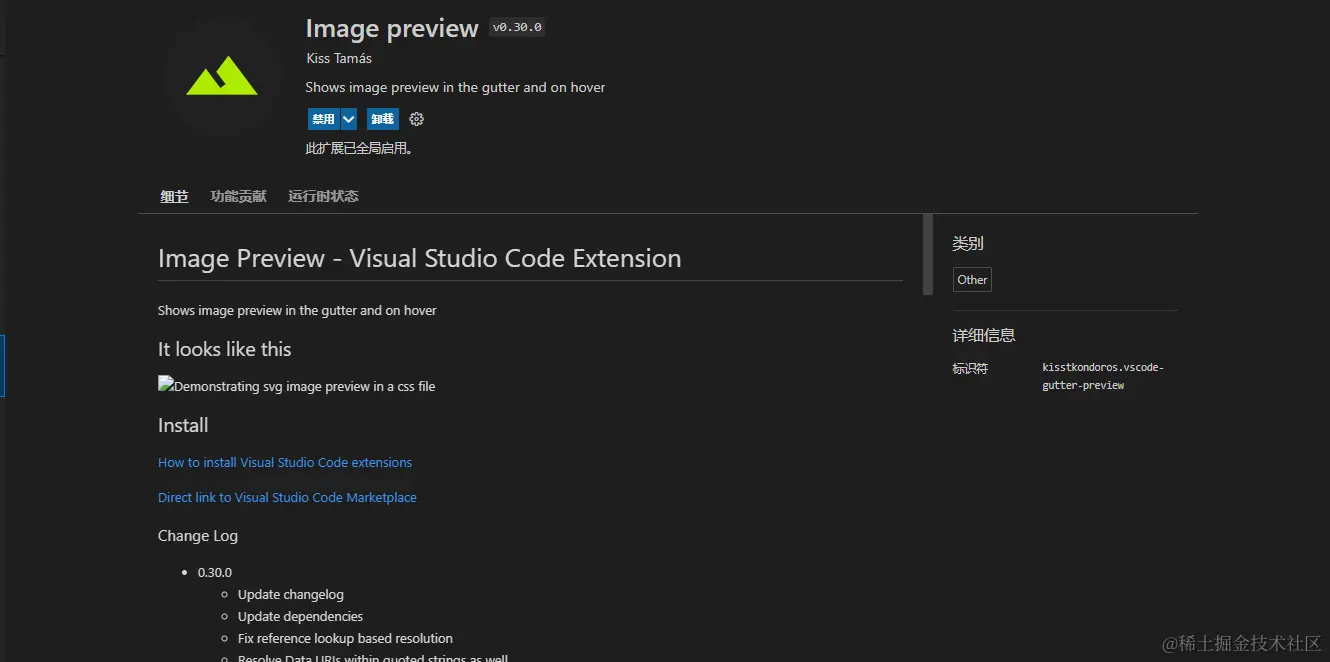
Task: Click the "Image preview" extension title
Action: 392,28
